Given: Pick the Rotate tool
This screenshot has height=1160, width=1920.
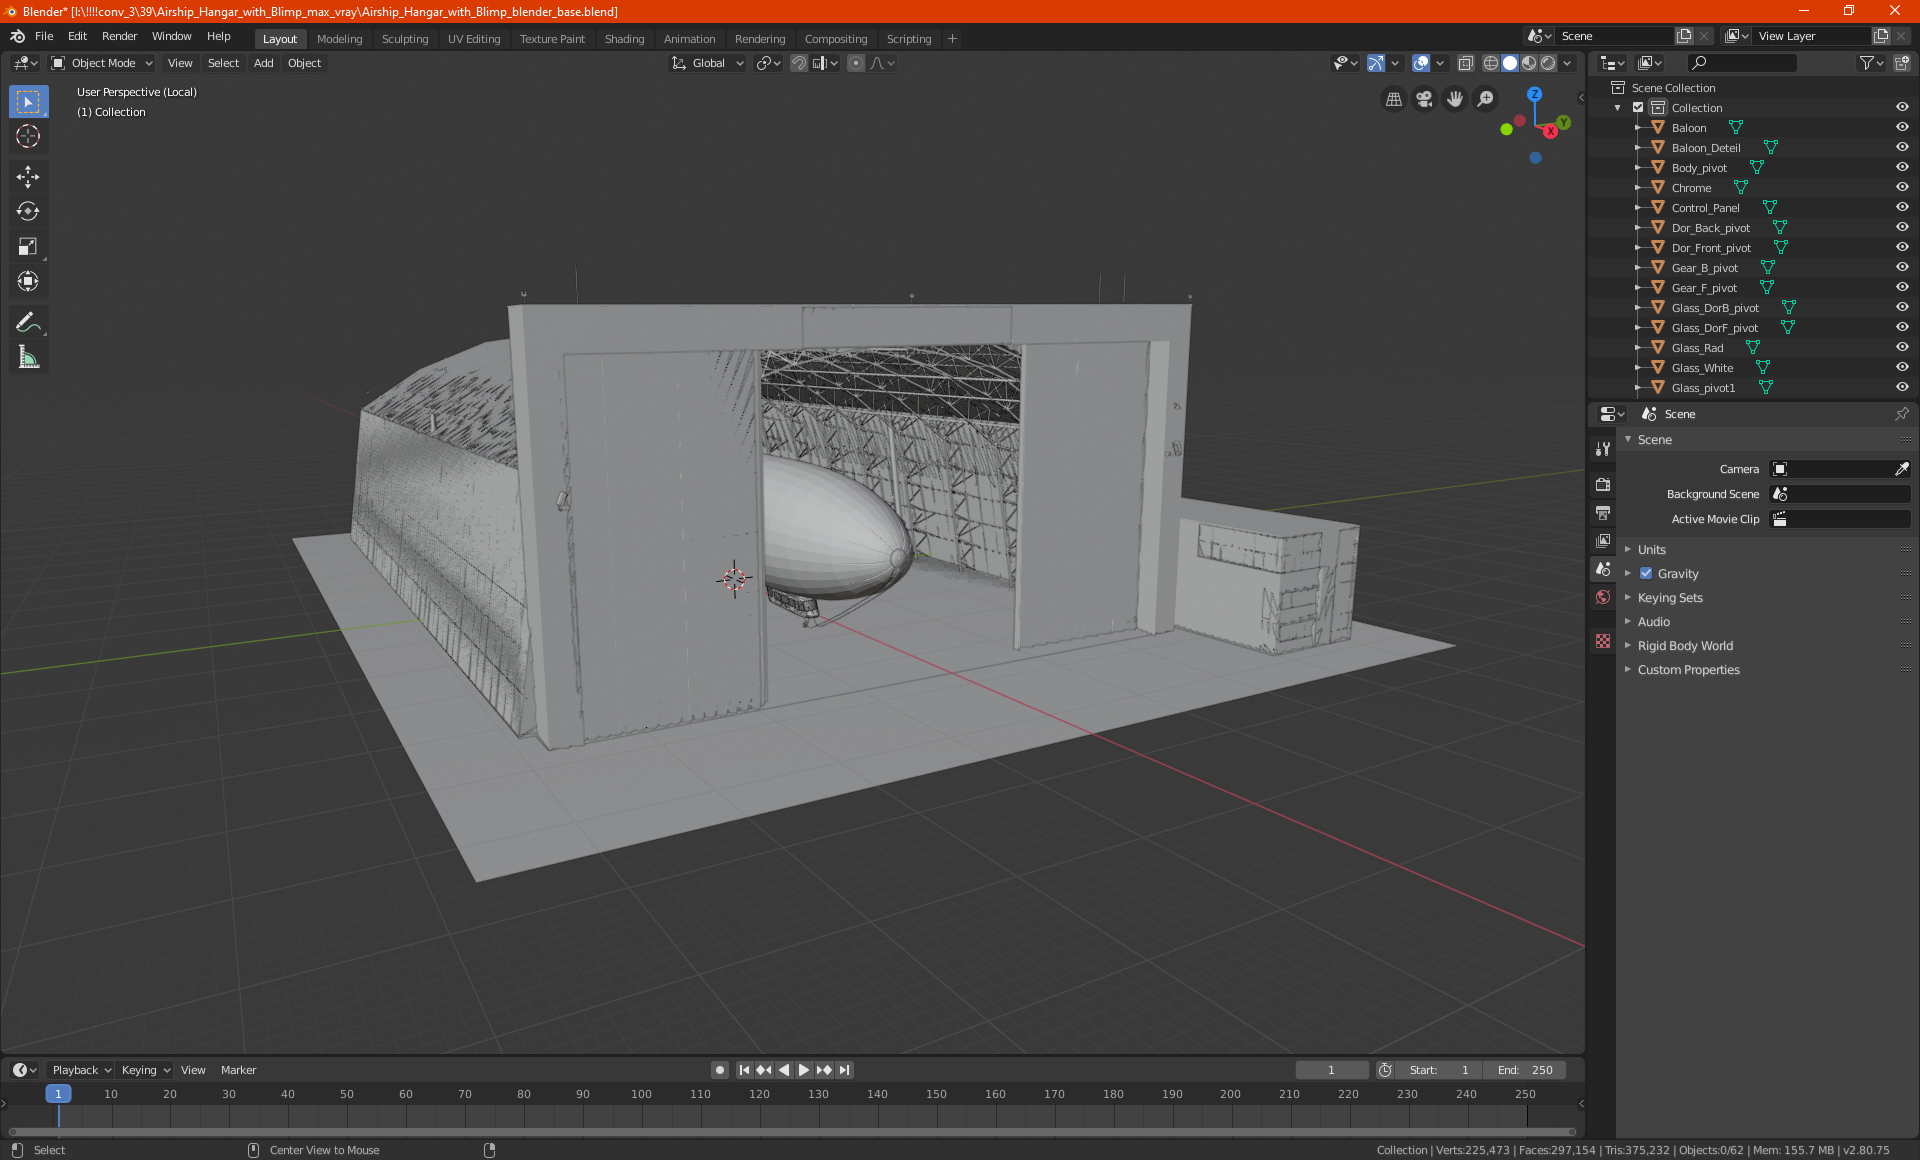Looking at the screenshot, I should (28, 211).
